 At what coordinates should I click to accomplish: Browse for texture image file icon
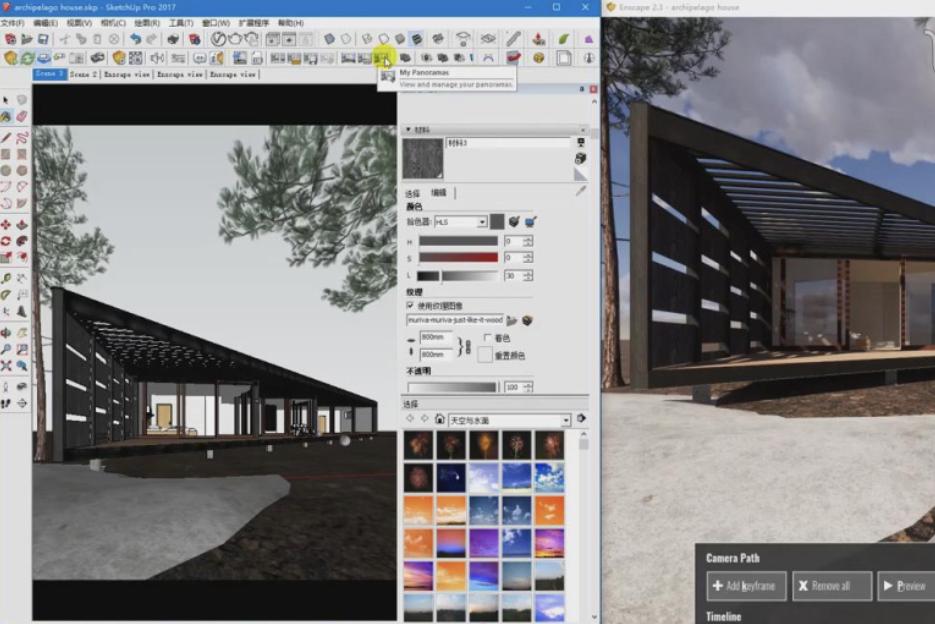512,320
